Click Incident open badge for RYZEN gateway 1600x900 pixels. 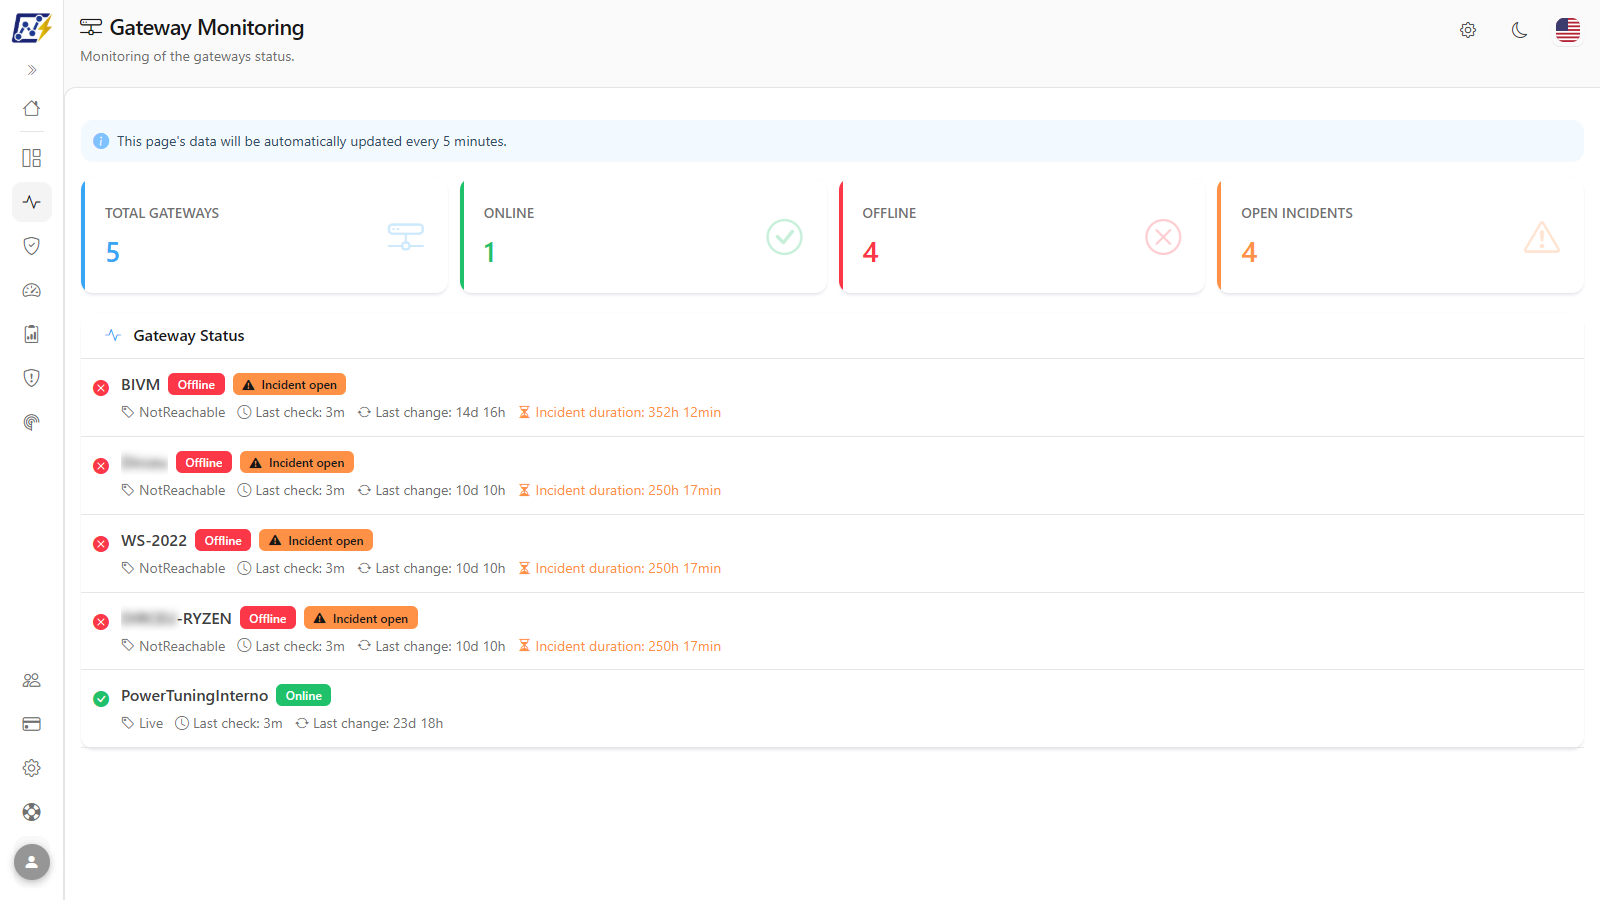[360, 619]
